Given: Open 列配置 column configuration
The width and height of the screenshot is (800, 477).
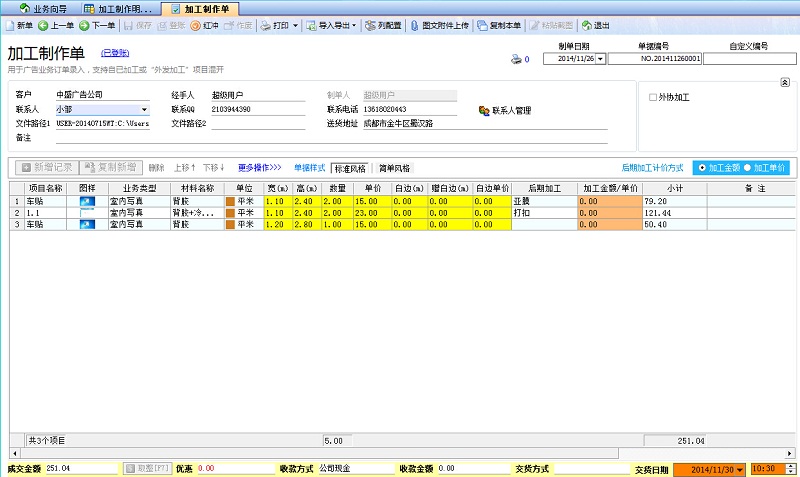Looking at the screenshot, I should [370, 25].
